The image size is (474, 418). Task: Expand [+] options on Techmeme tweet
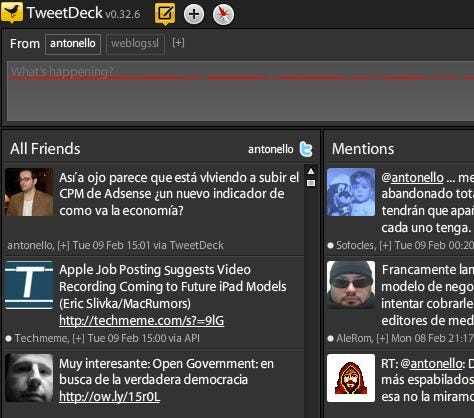[x=78, y=338]
